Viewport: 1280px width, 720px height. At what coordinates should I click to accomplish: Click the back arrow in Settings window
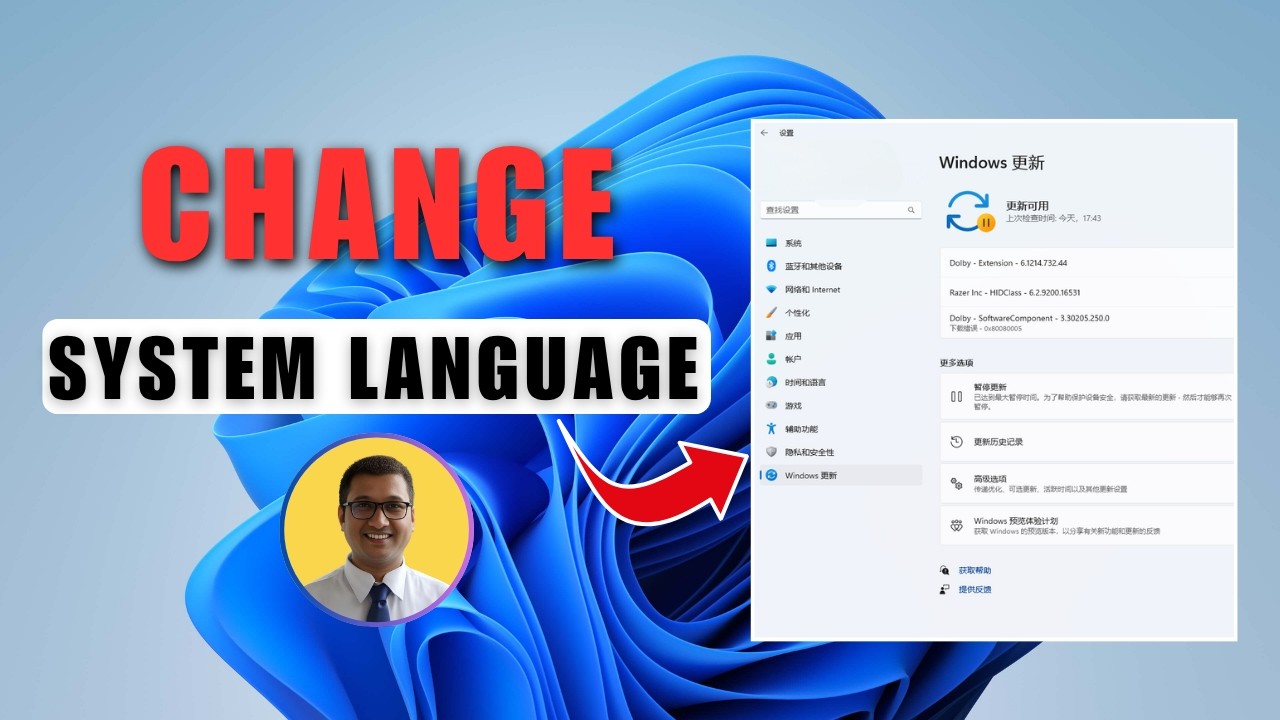click(764, 132)
